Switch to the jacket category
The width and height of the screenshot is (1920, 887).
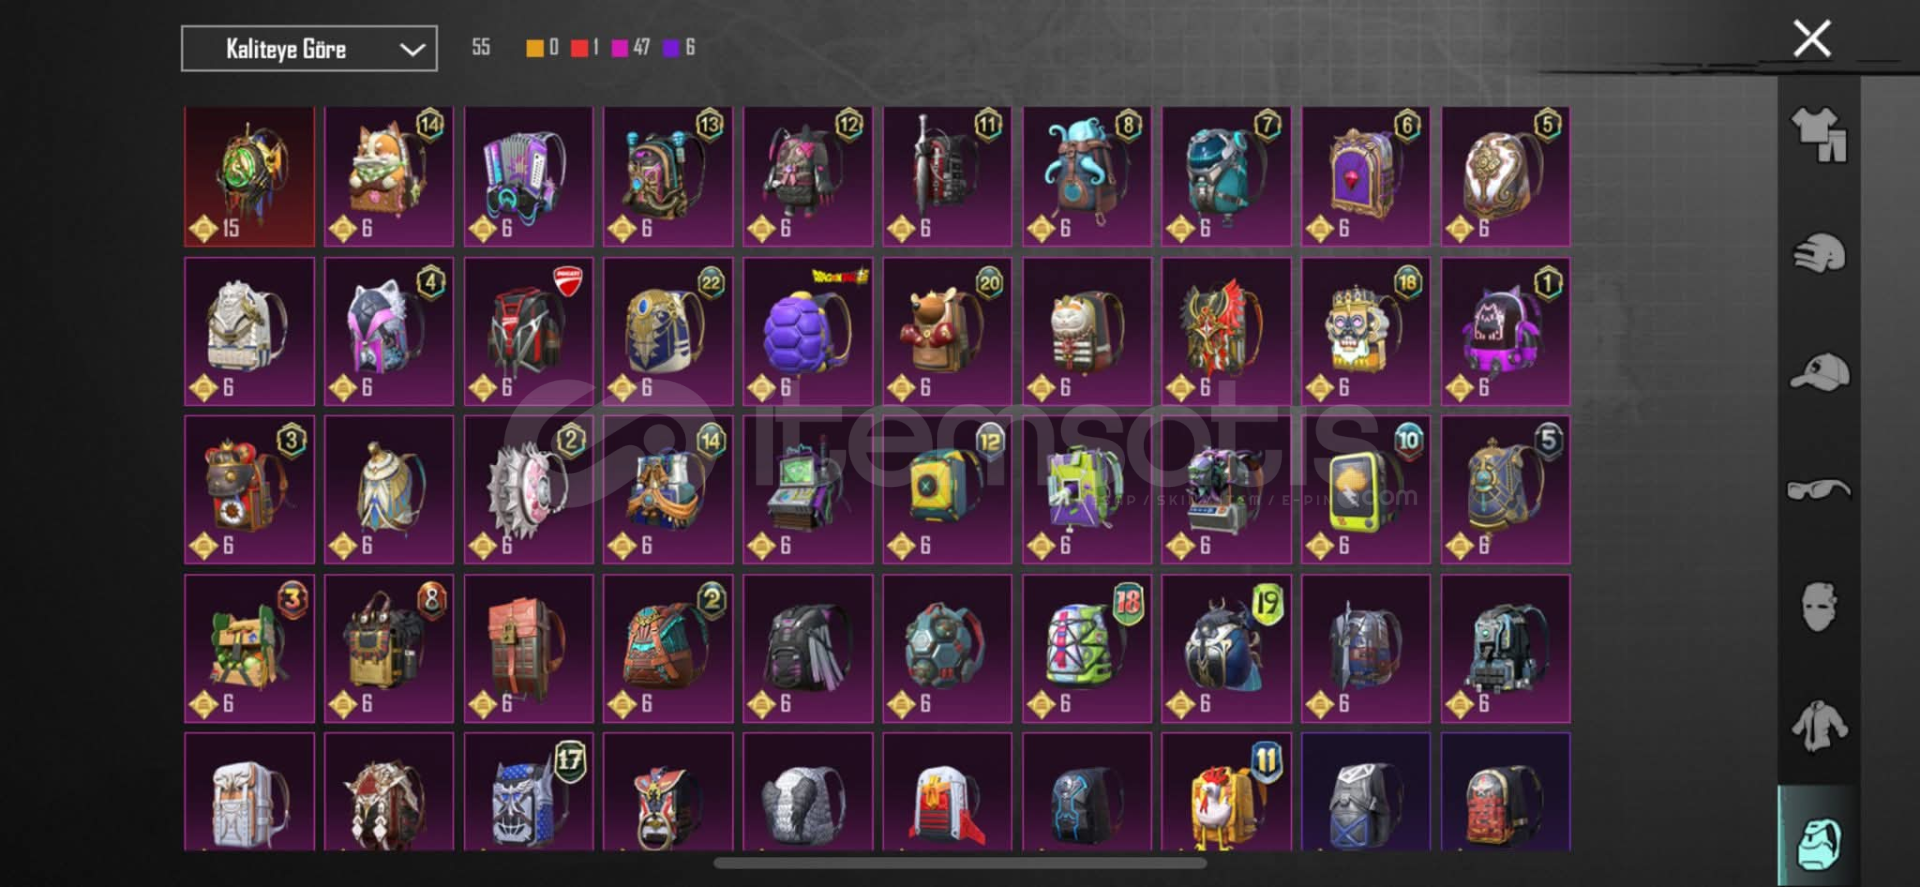coord(1819,726)
